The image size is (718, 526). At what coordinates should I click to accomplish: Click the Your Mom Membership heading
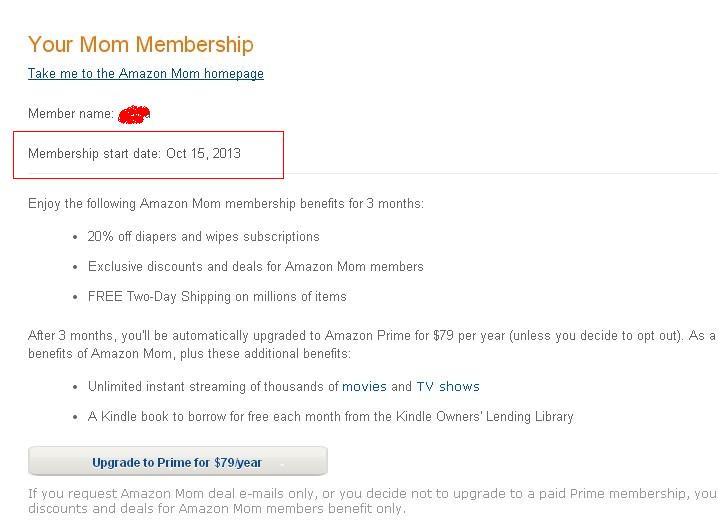[141, 44]
